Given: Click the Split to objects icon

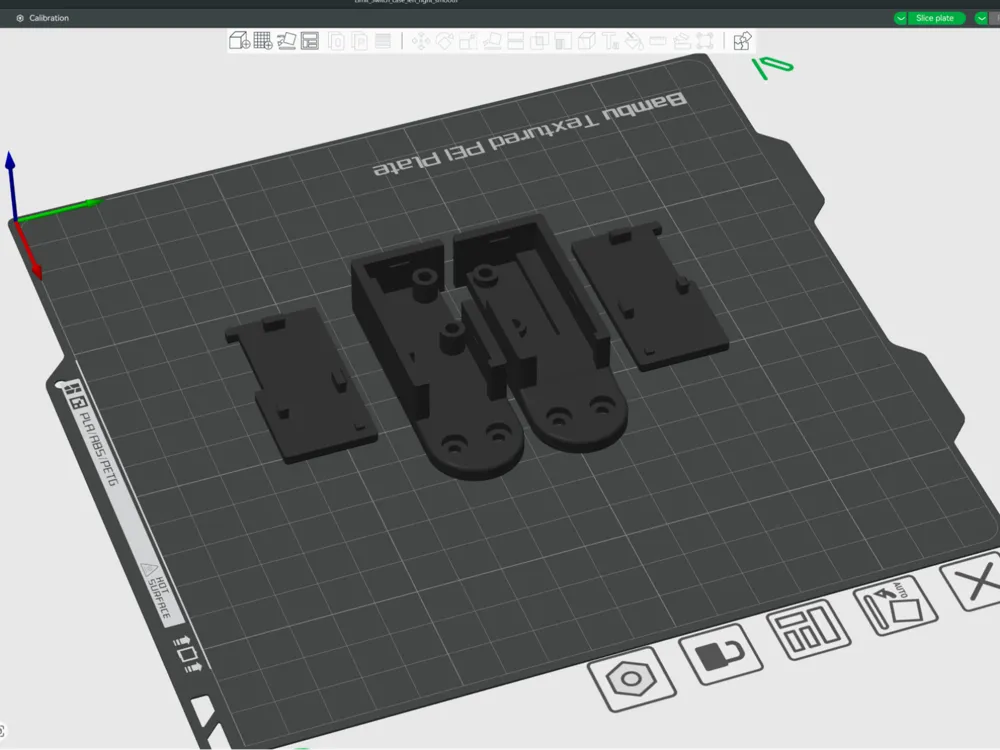Looking at the screenshot, I should tap(337, 41).
